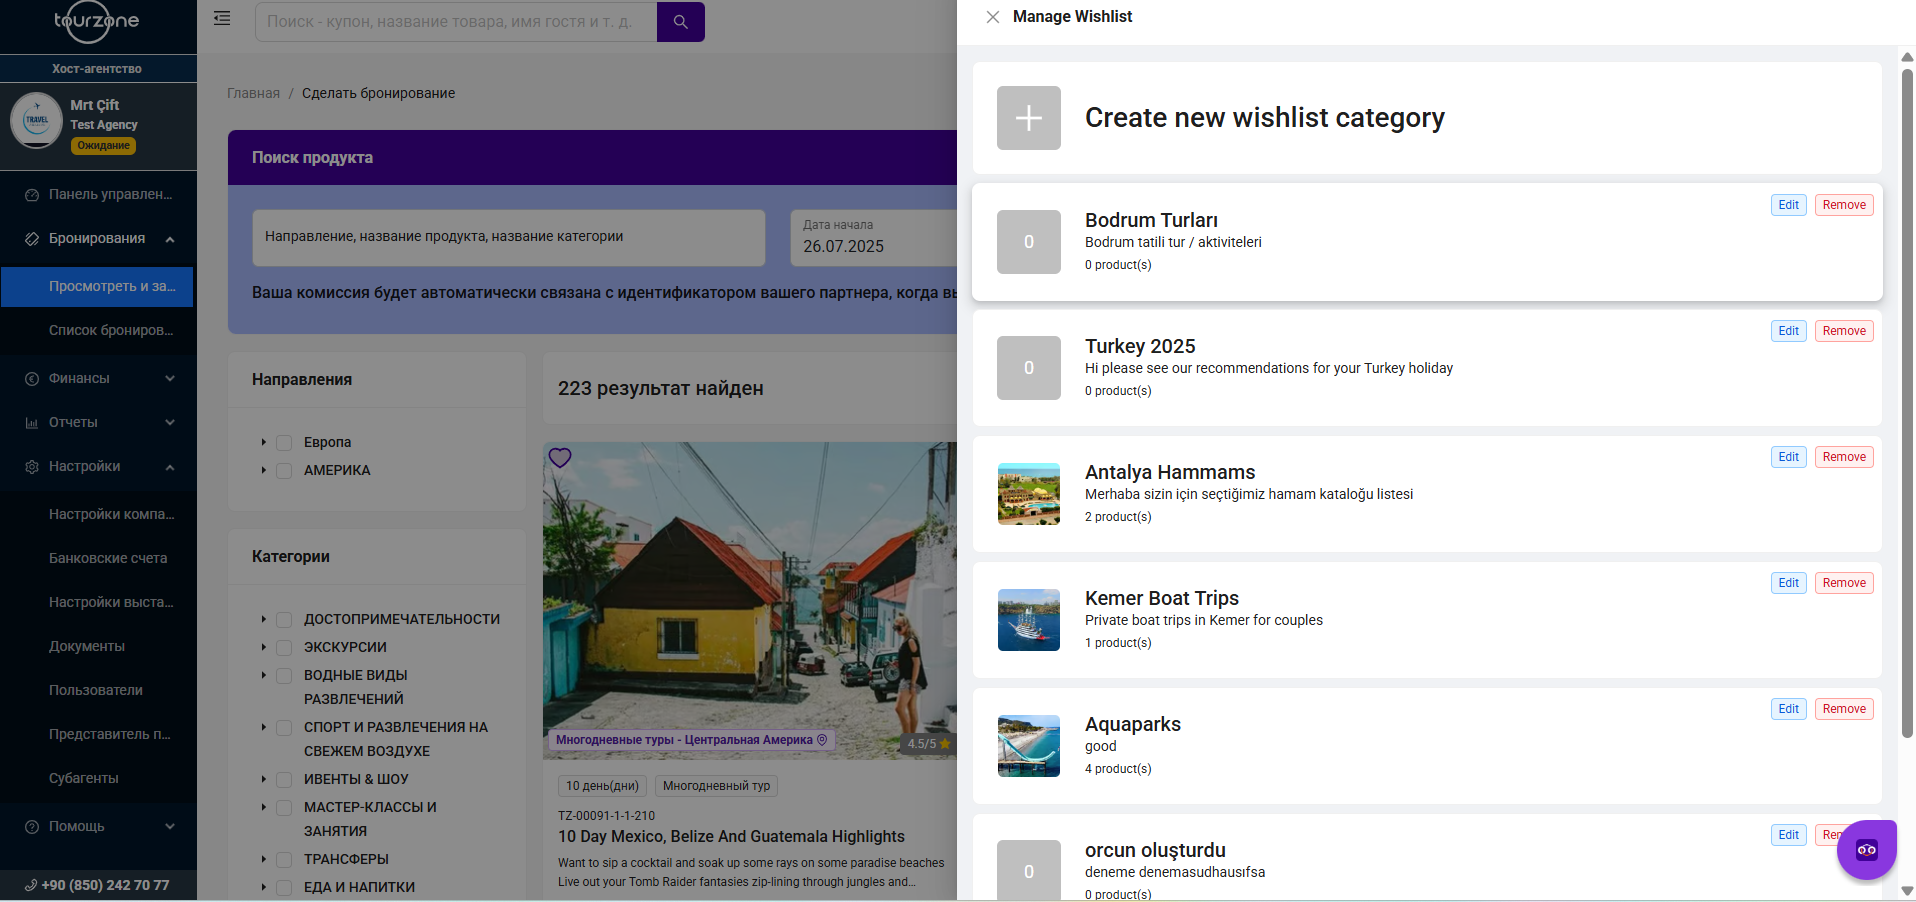Open the Aquaparks wishlist thumbnail
This screenshot has width=1916, height=902.
pos(1028,746)
